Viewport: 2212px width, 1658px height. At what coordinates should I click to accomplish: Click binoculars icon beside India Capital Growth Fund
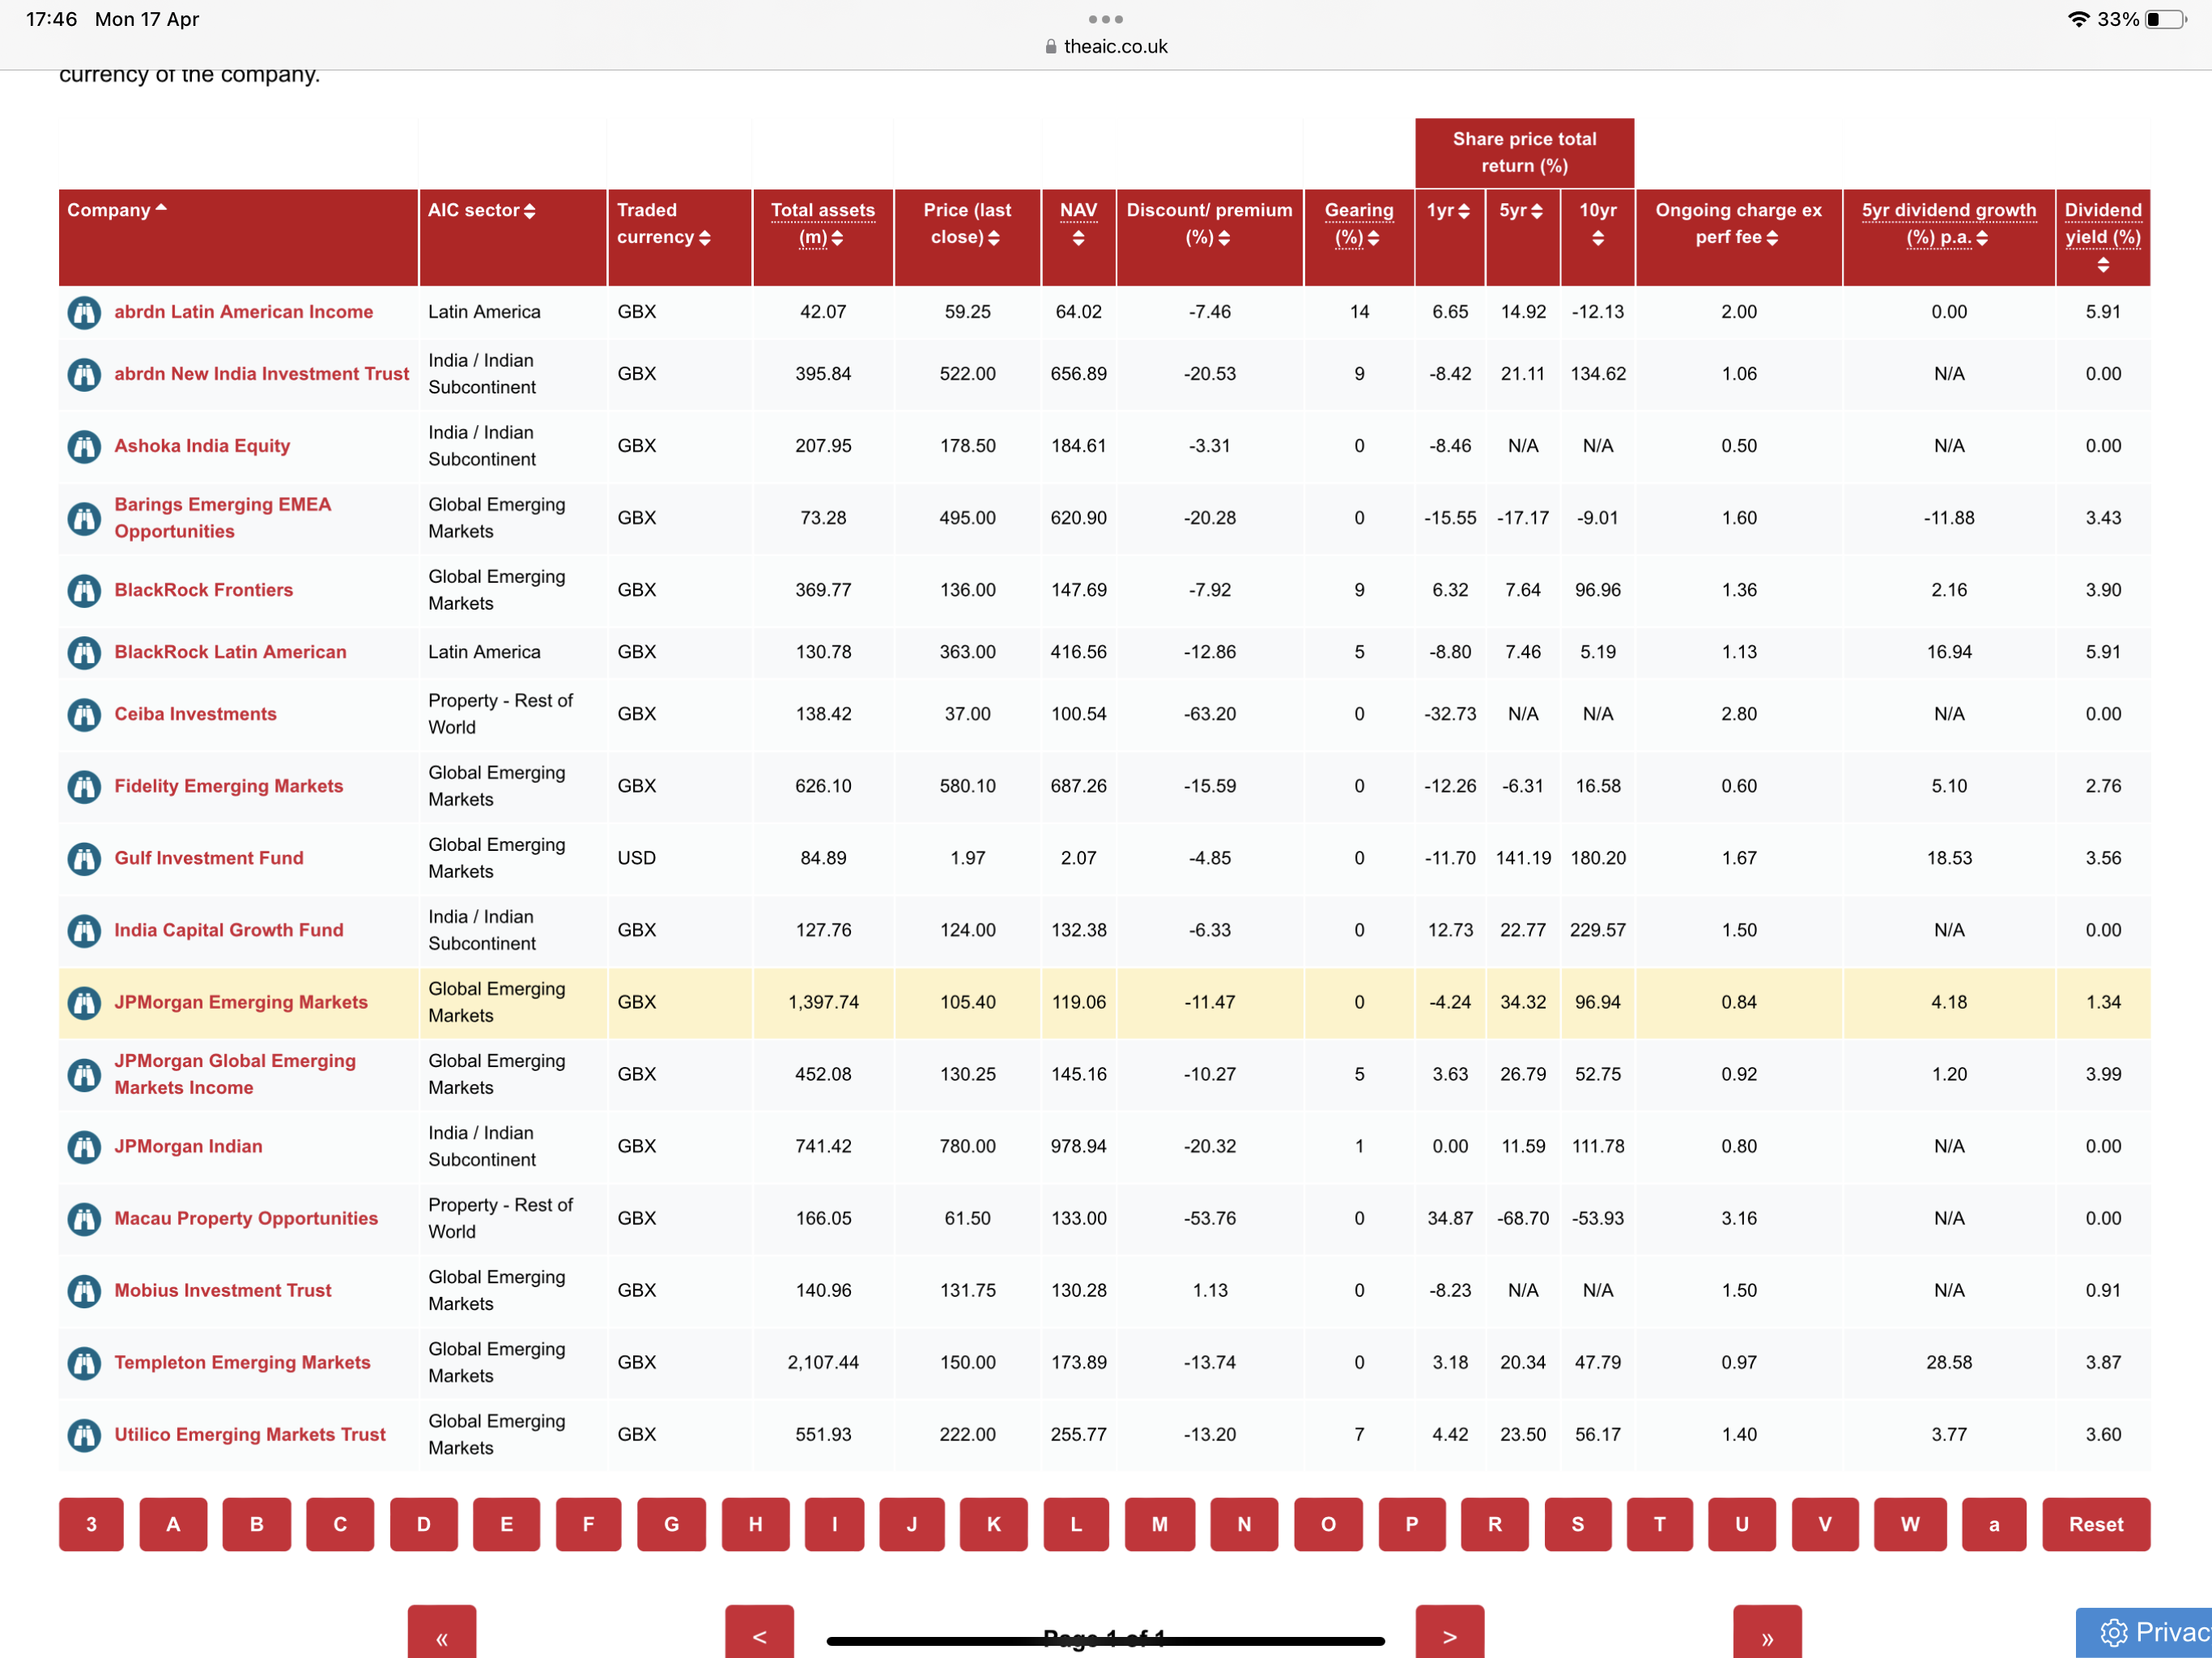pos(84,930)
